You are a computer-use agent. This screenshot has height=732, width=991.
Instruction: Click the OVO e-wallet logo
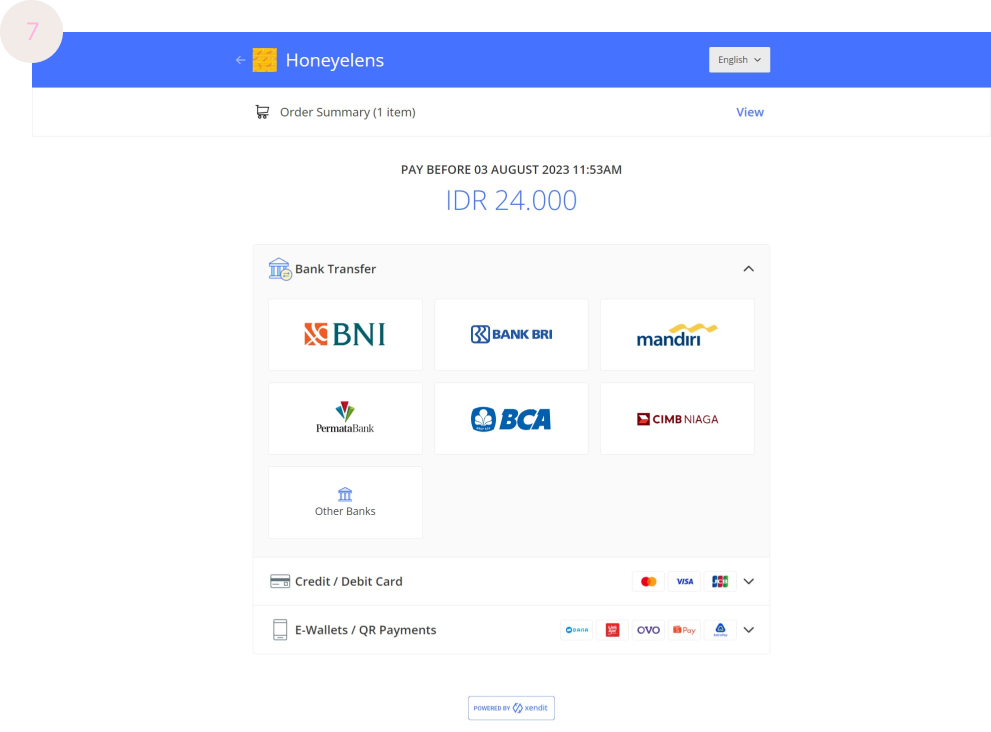[x=648, y=630]
